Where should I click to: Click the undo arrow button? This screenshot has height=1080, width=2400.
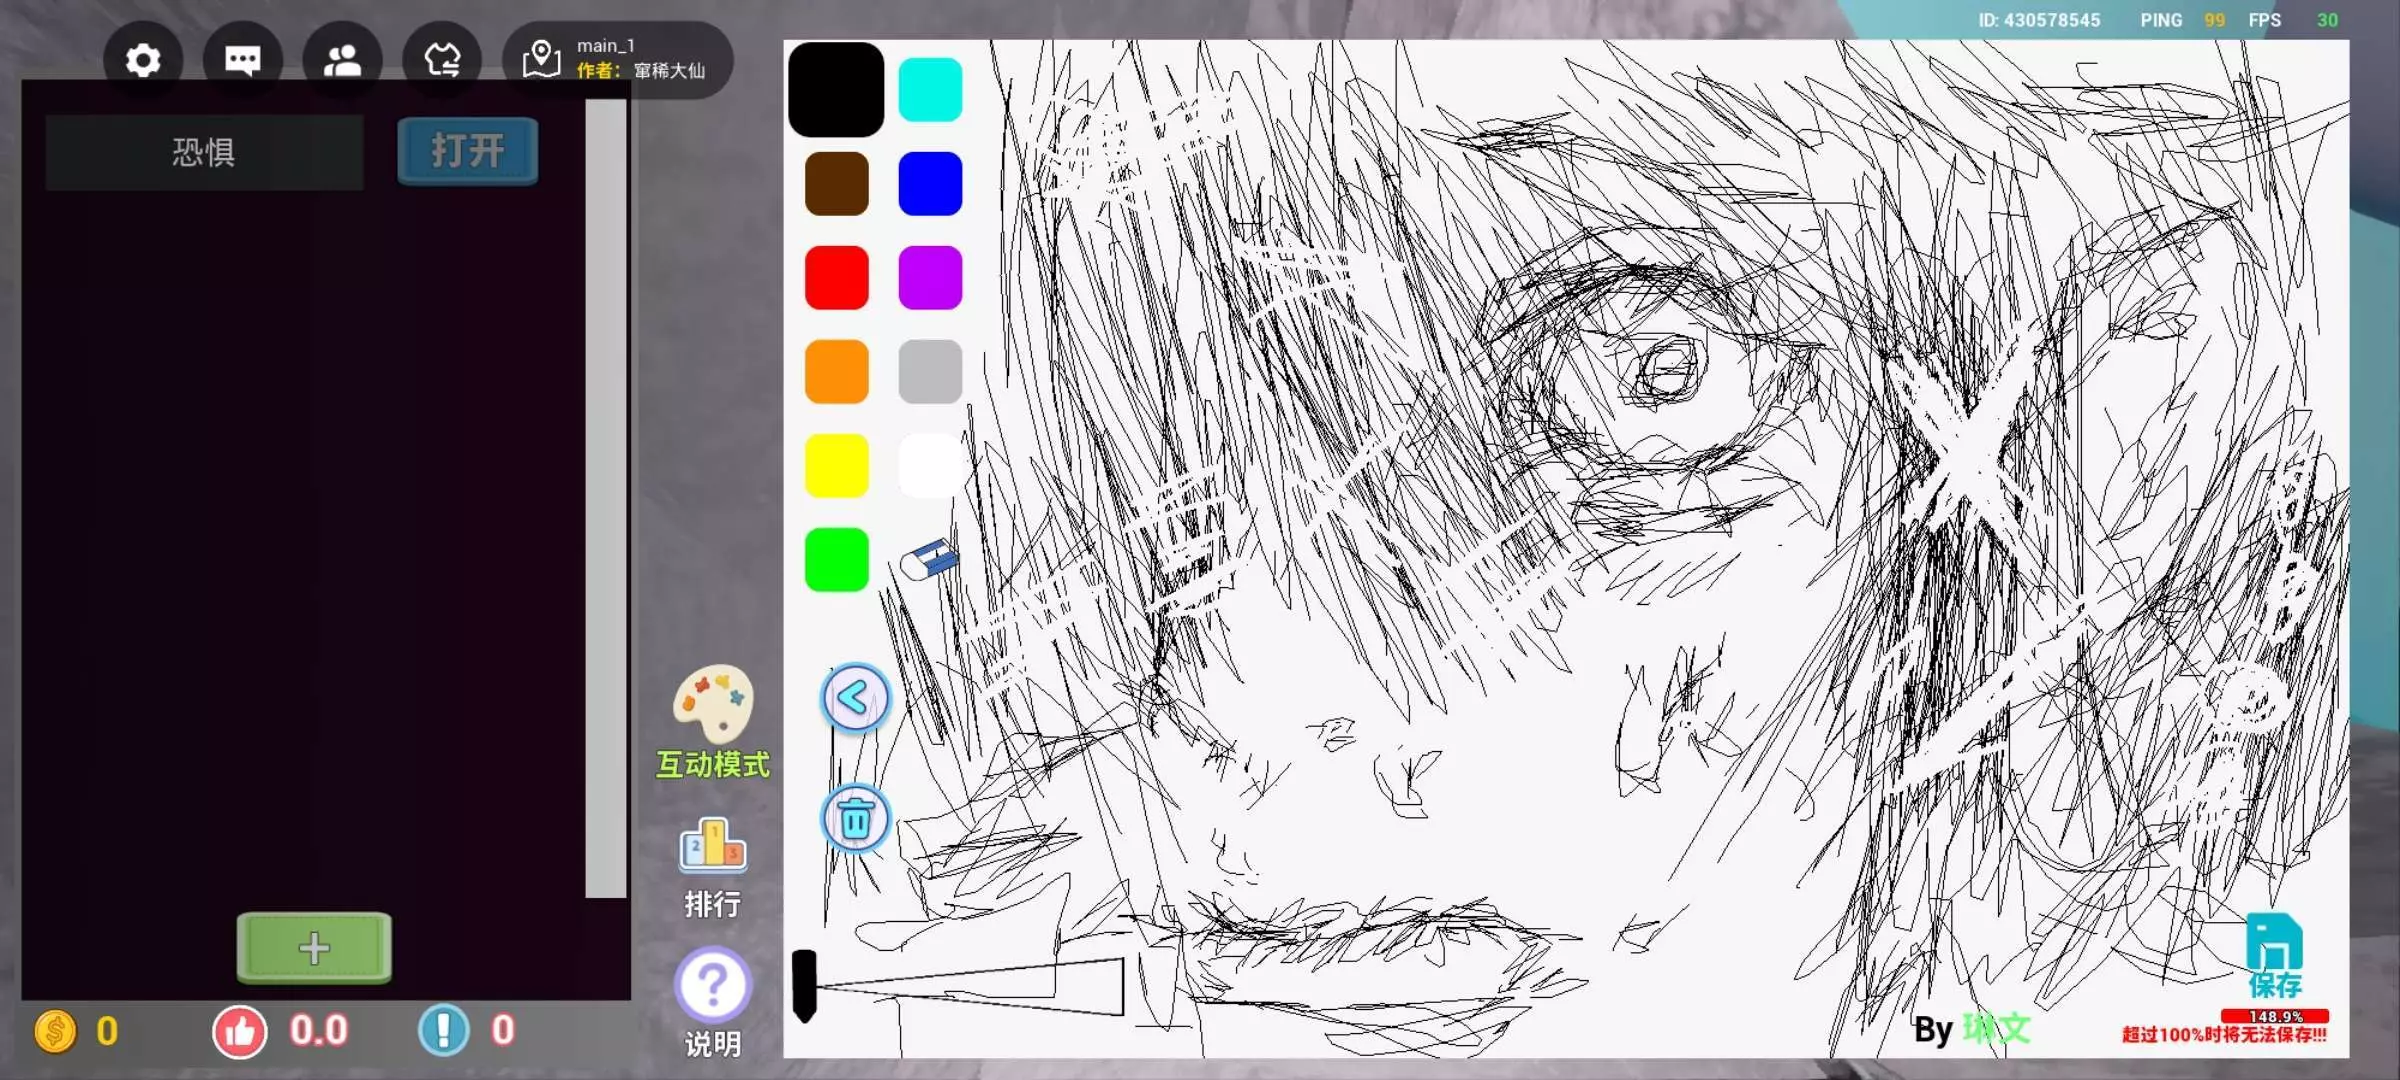tap(855, 698)
